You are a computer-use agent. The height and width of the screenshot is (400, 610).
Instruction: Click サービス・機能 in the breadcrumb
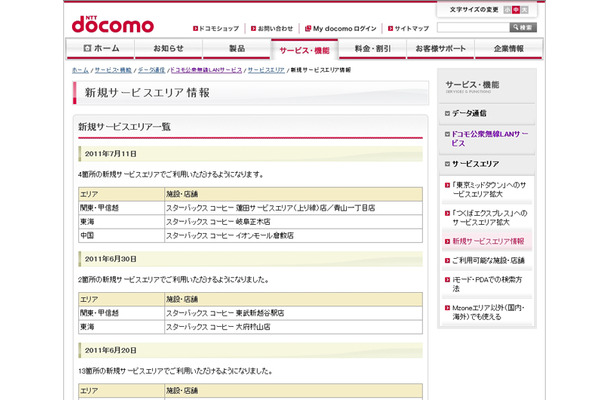[x=113, y=70]
